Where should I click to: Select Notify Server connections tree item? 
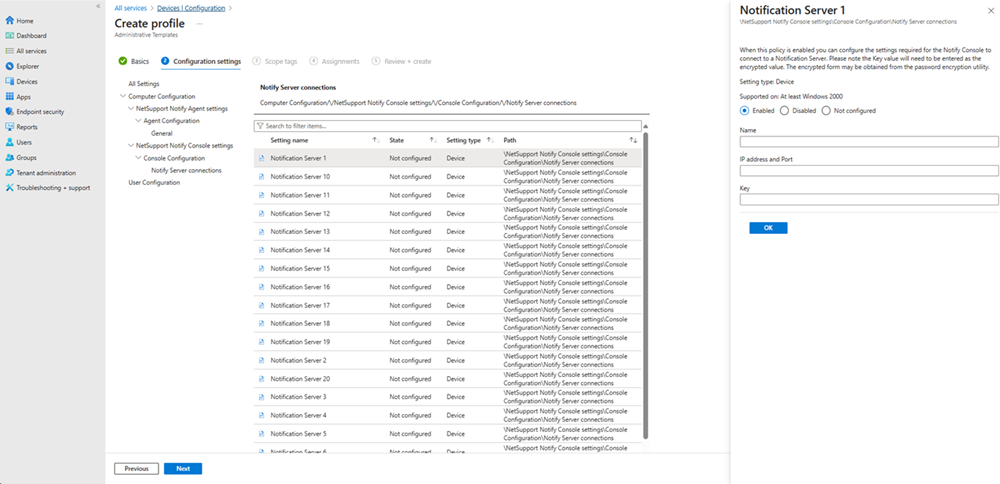tap(186, 171)
